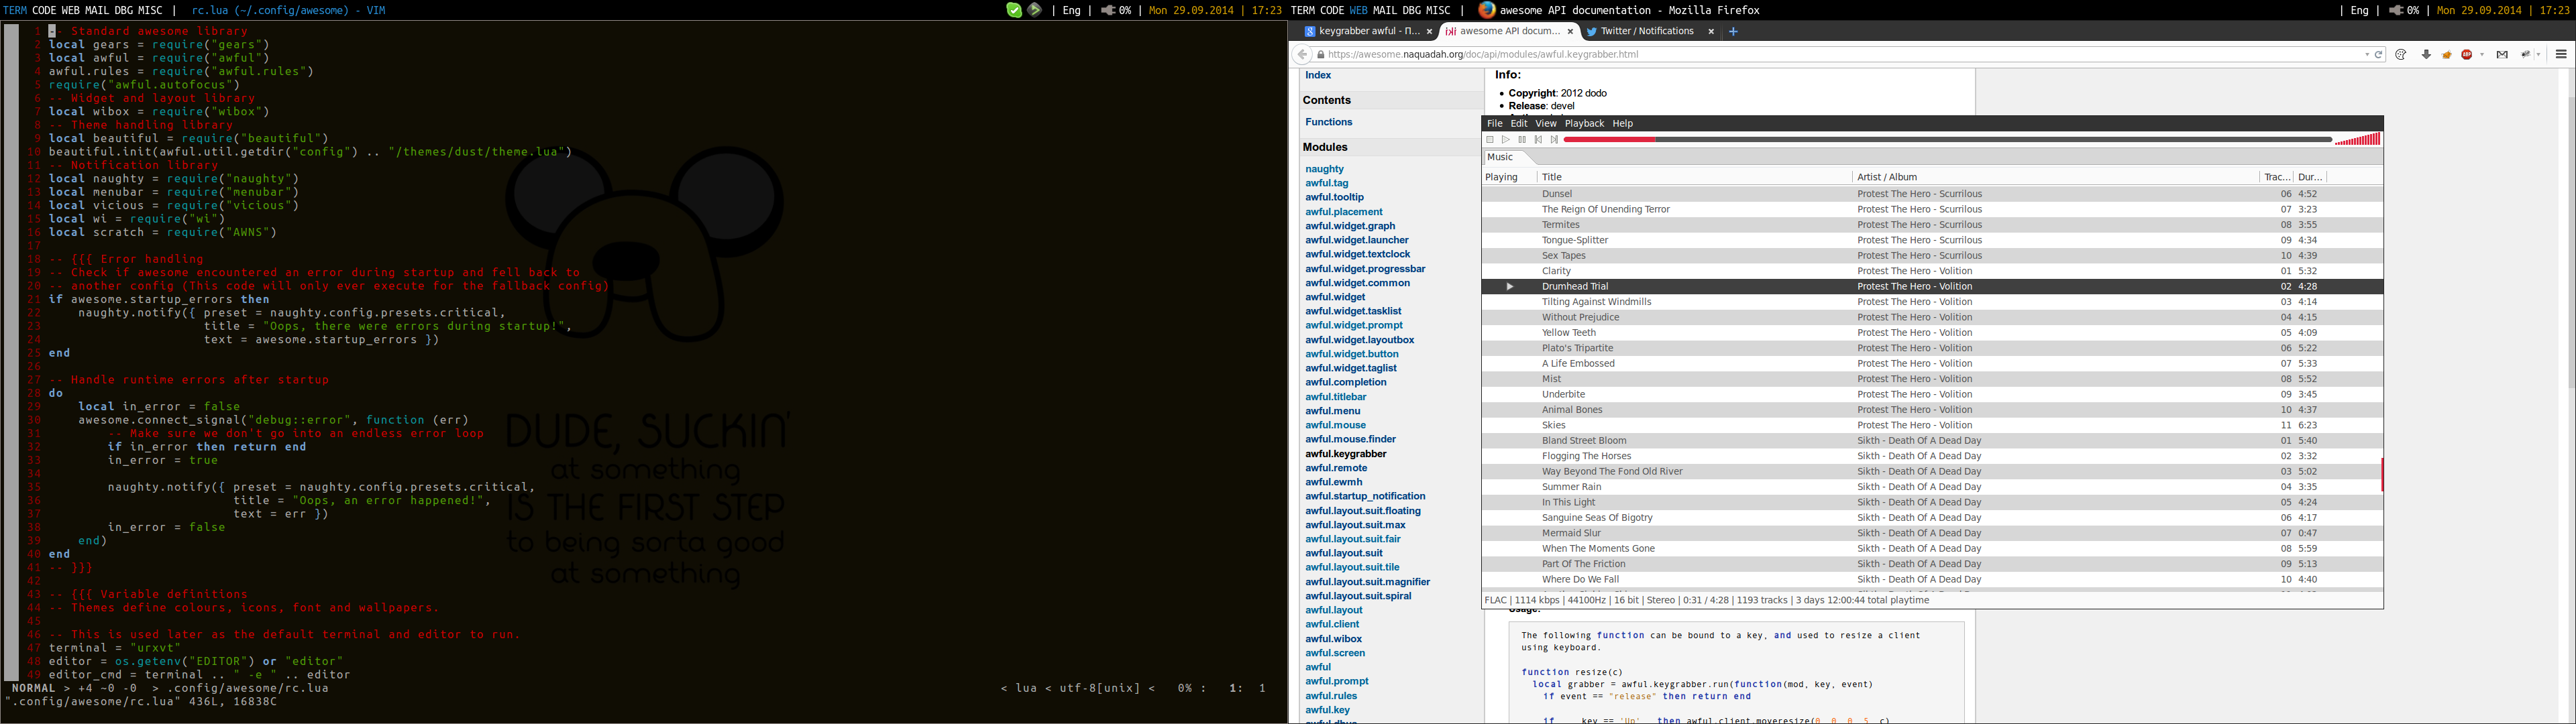Click the play button in music player toolbar
This screenshot has height=724, width=2576.
(x=1506, y=140)
